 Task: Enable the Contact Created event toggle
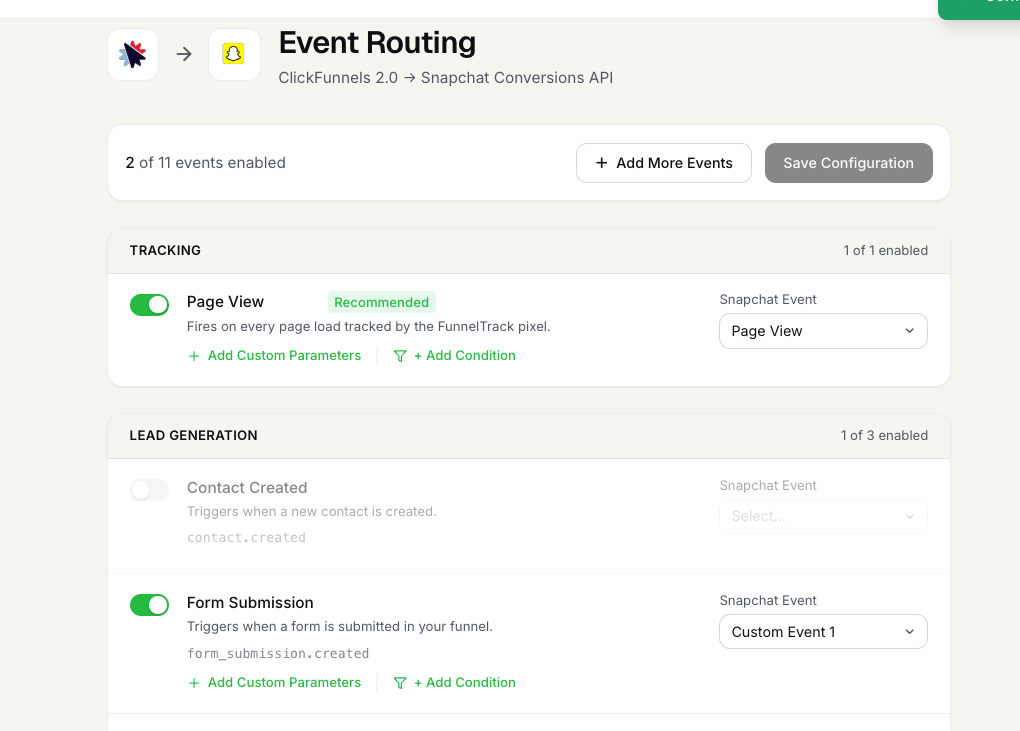149,490
